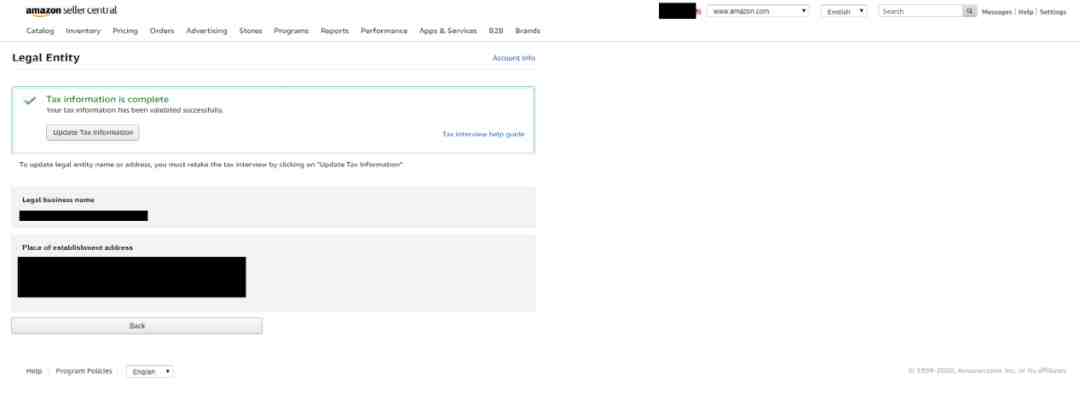This screenshot has height=395, width=1080.
Task: Click the Program Policies footer link
Action: pos(84,372)
